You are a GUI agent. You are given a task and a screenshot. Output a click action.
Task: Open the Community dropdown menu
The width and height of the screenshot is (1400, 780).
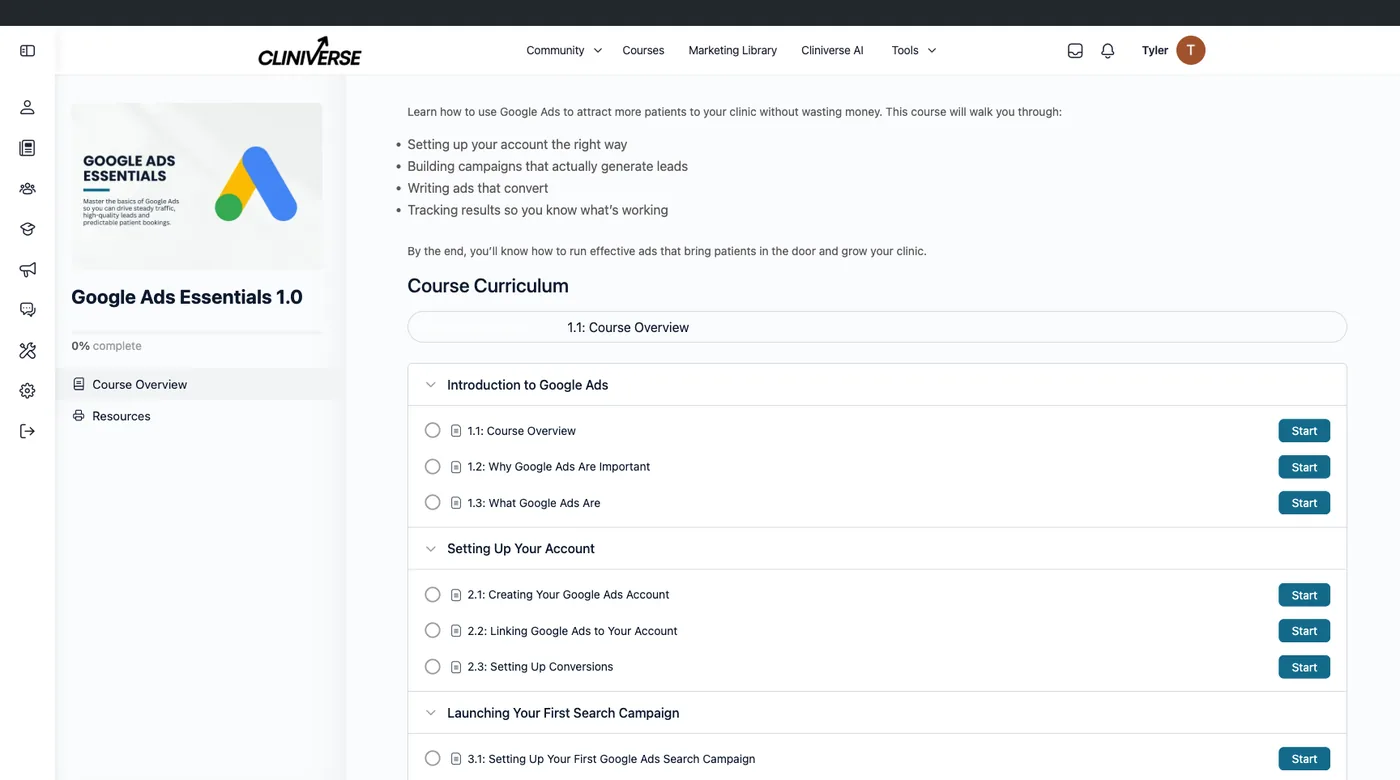point(564,50)
